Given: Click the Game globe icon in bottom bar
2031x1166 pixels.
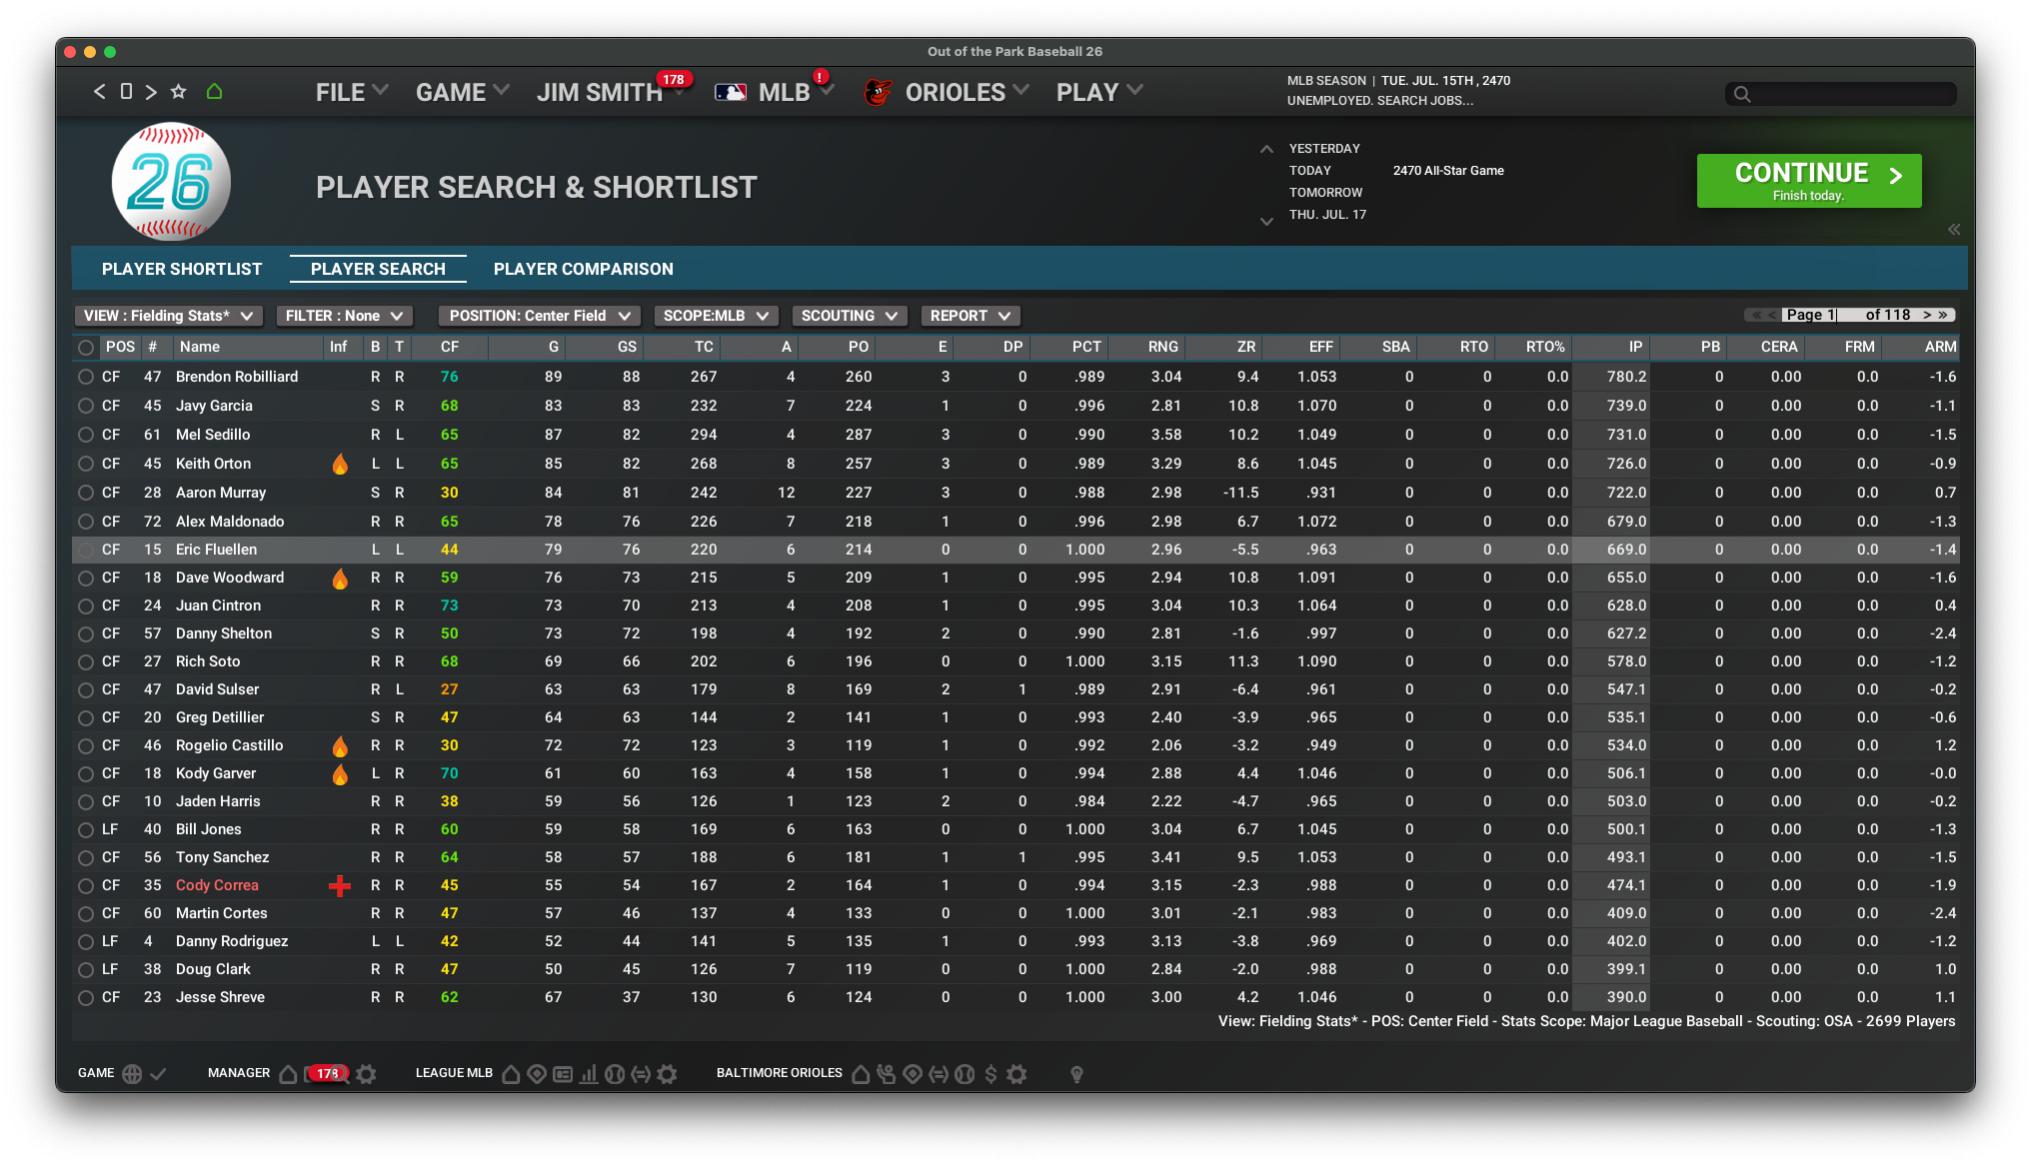Looking at the screenshot, I should [x=132, y=1074].
